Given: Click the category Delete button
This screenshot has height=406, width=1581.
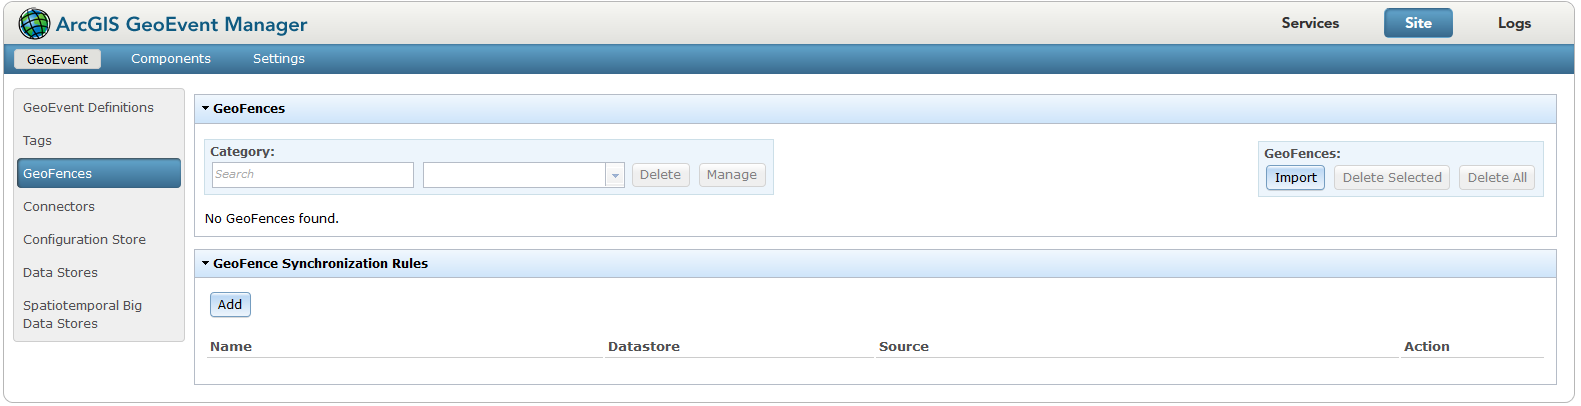Looking at the screenshot, I should coord(660,175).
